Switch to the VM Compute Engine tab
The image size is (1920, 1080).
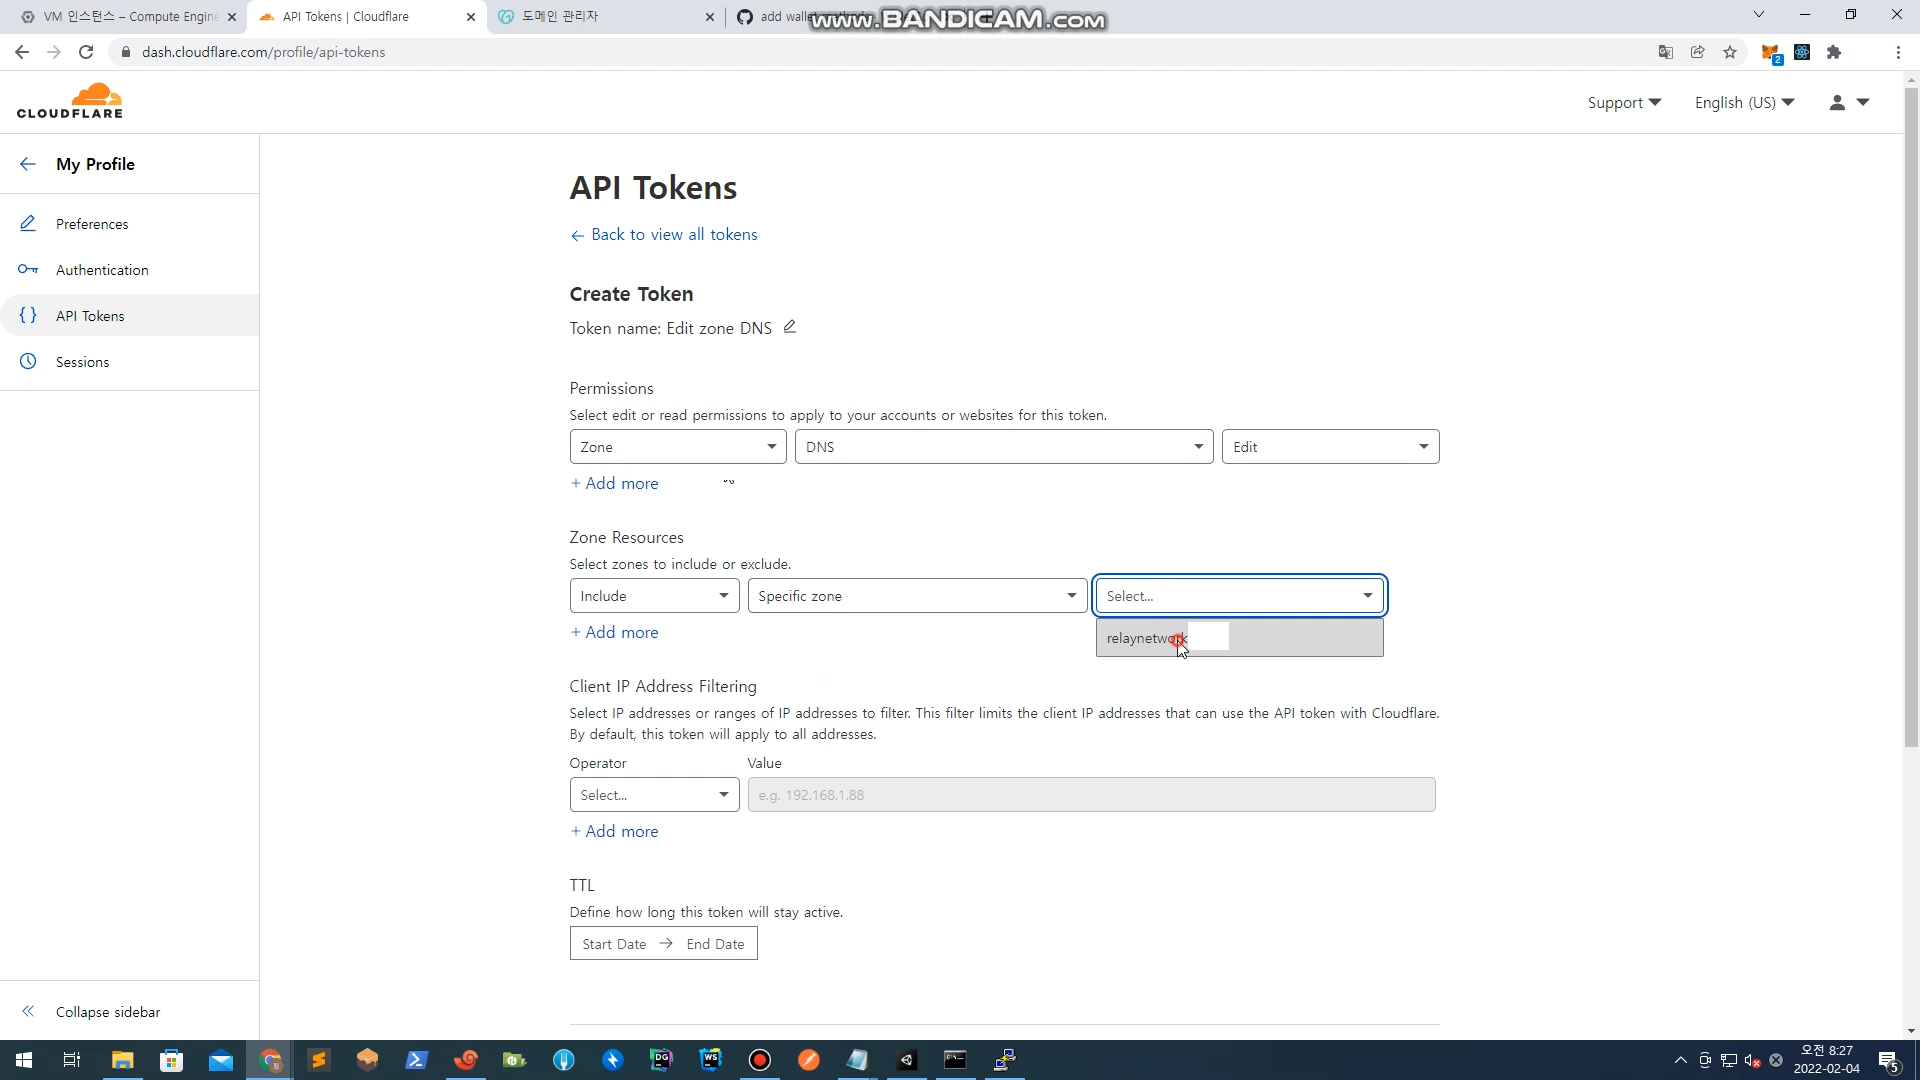coord(128,16)
